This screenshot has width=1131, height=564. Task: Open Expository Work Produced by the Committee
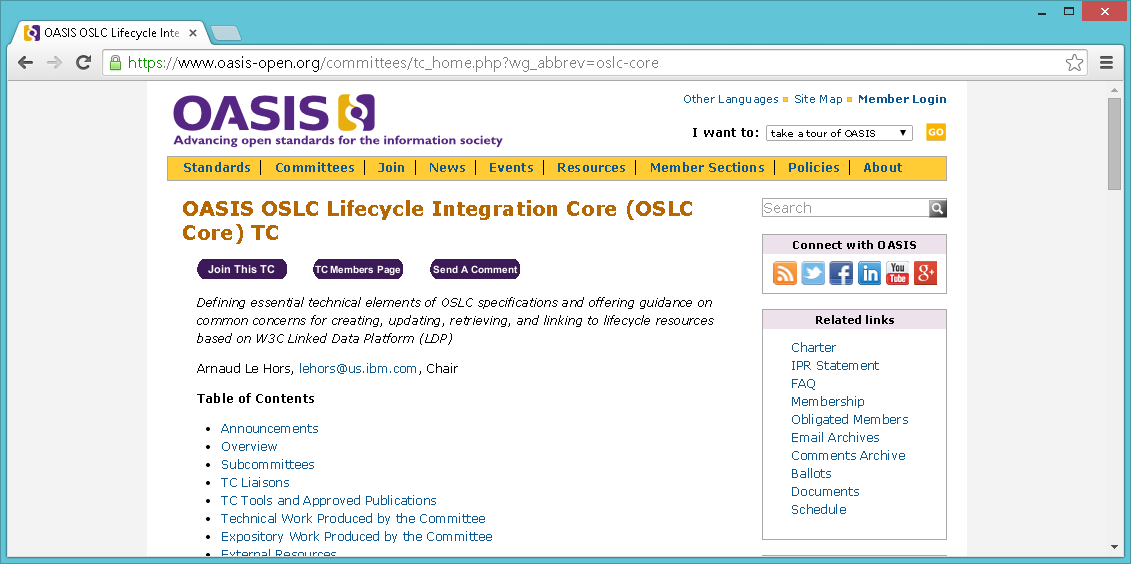point(356,537)
